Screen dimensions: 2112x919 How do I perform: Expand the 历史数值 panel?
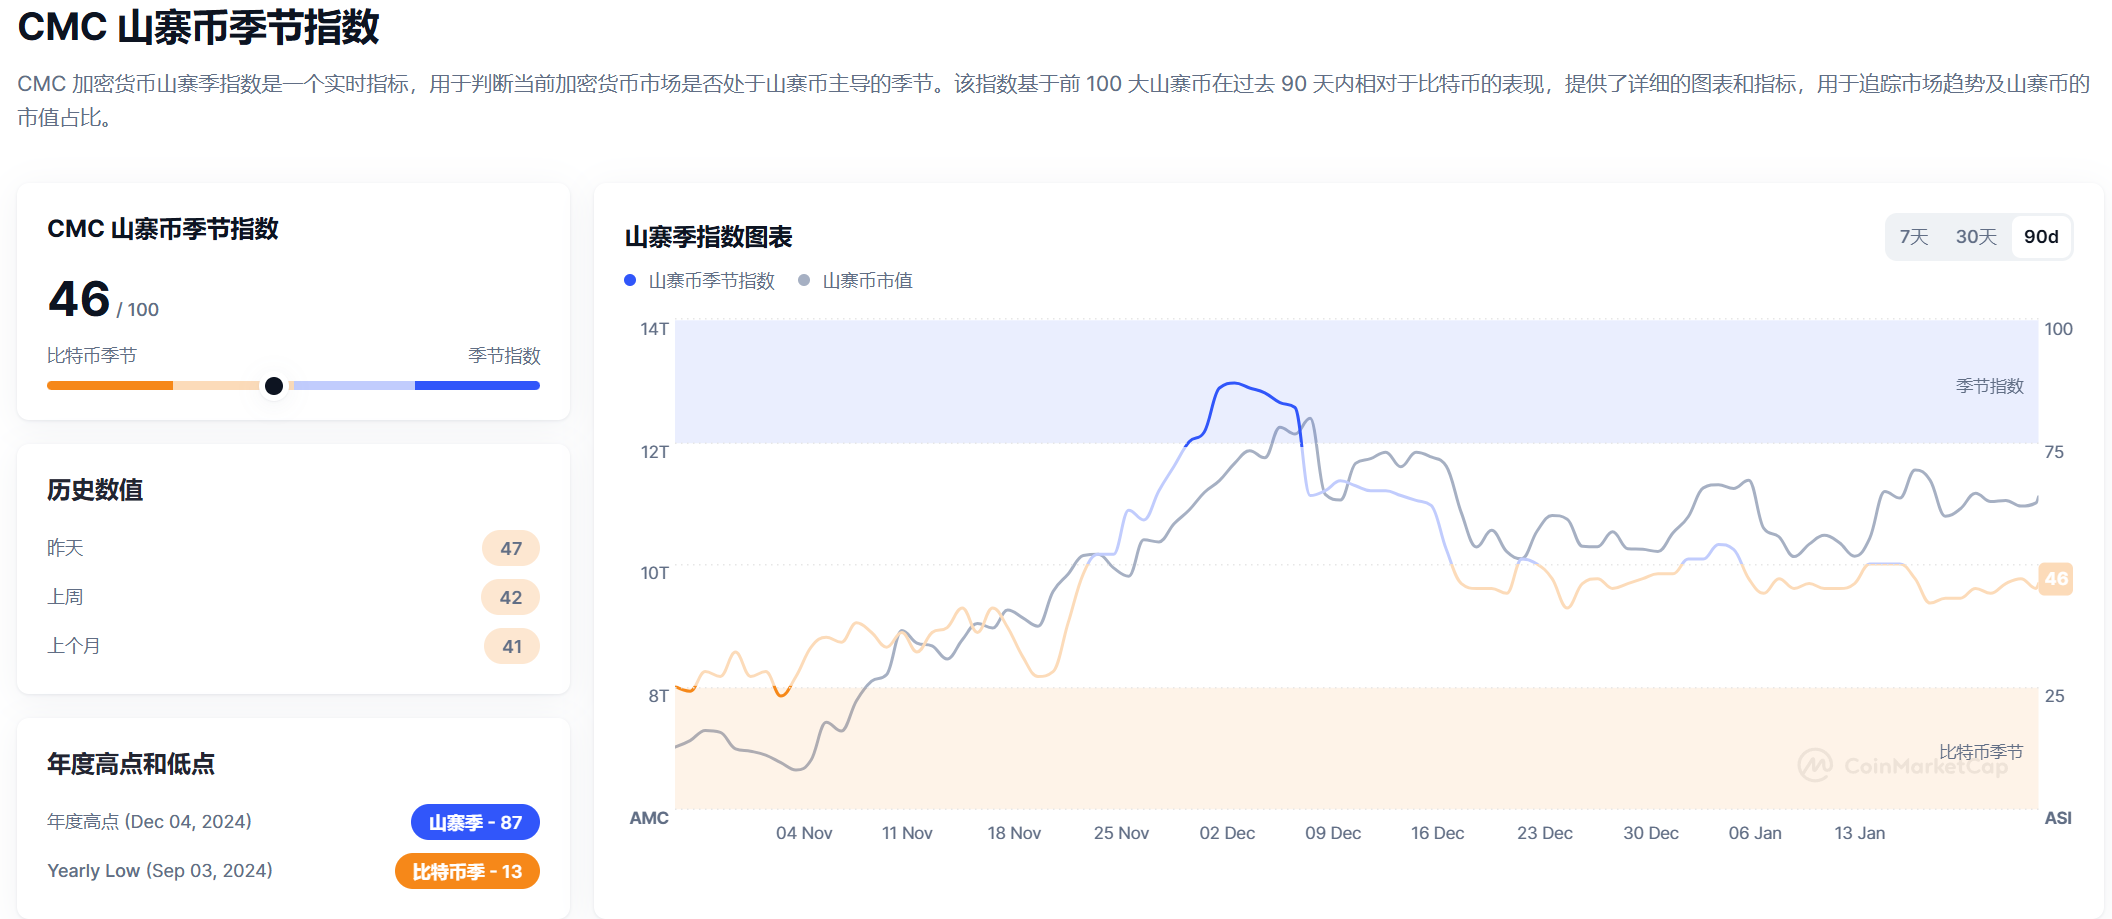click(x=93, y=491)
